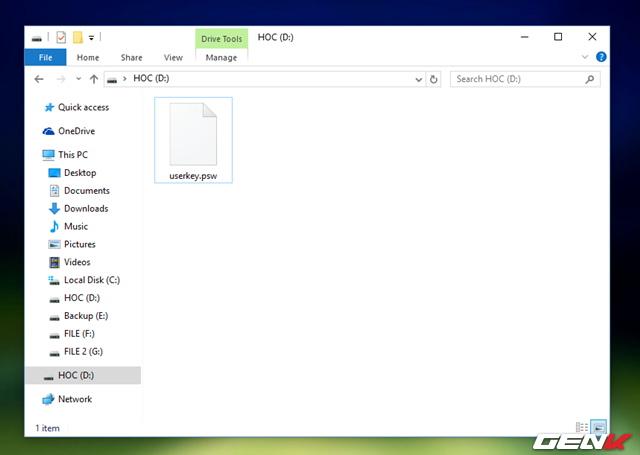The width and height of the screenshot is (640, 455).
Task: Go up one folder level
Action: [94, 79]
